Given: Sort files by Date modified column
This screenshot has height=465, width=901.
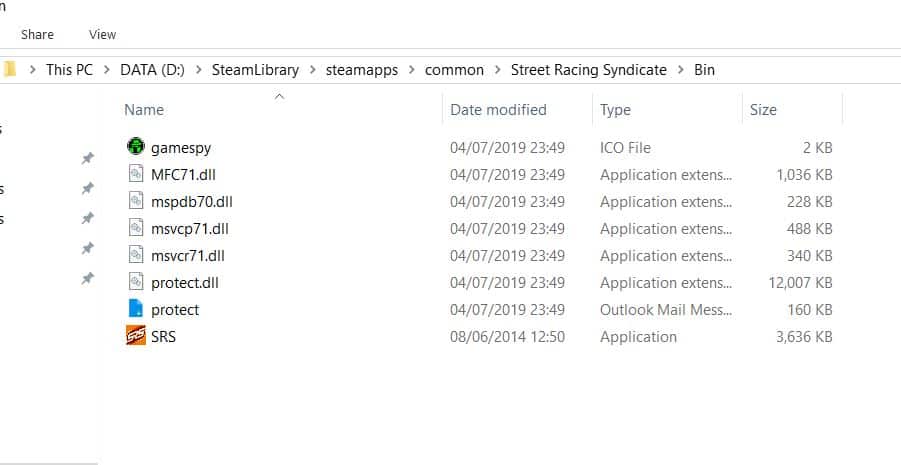Looking at the screenshot, I should [498, 110].
